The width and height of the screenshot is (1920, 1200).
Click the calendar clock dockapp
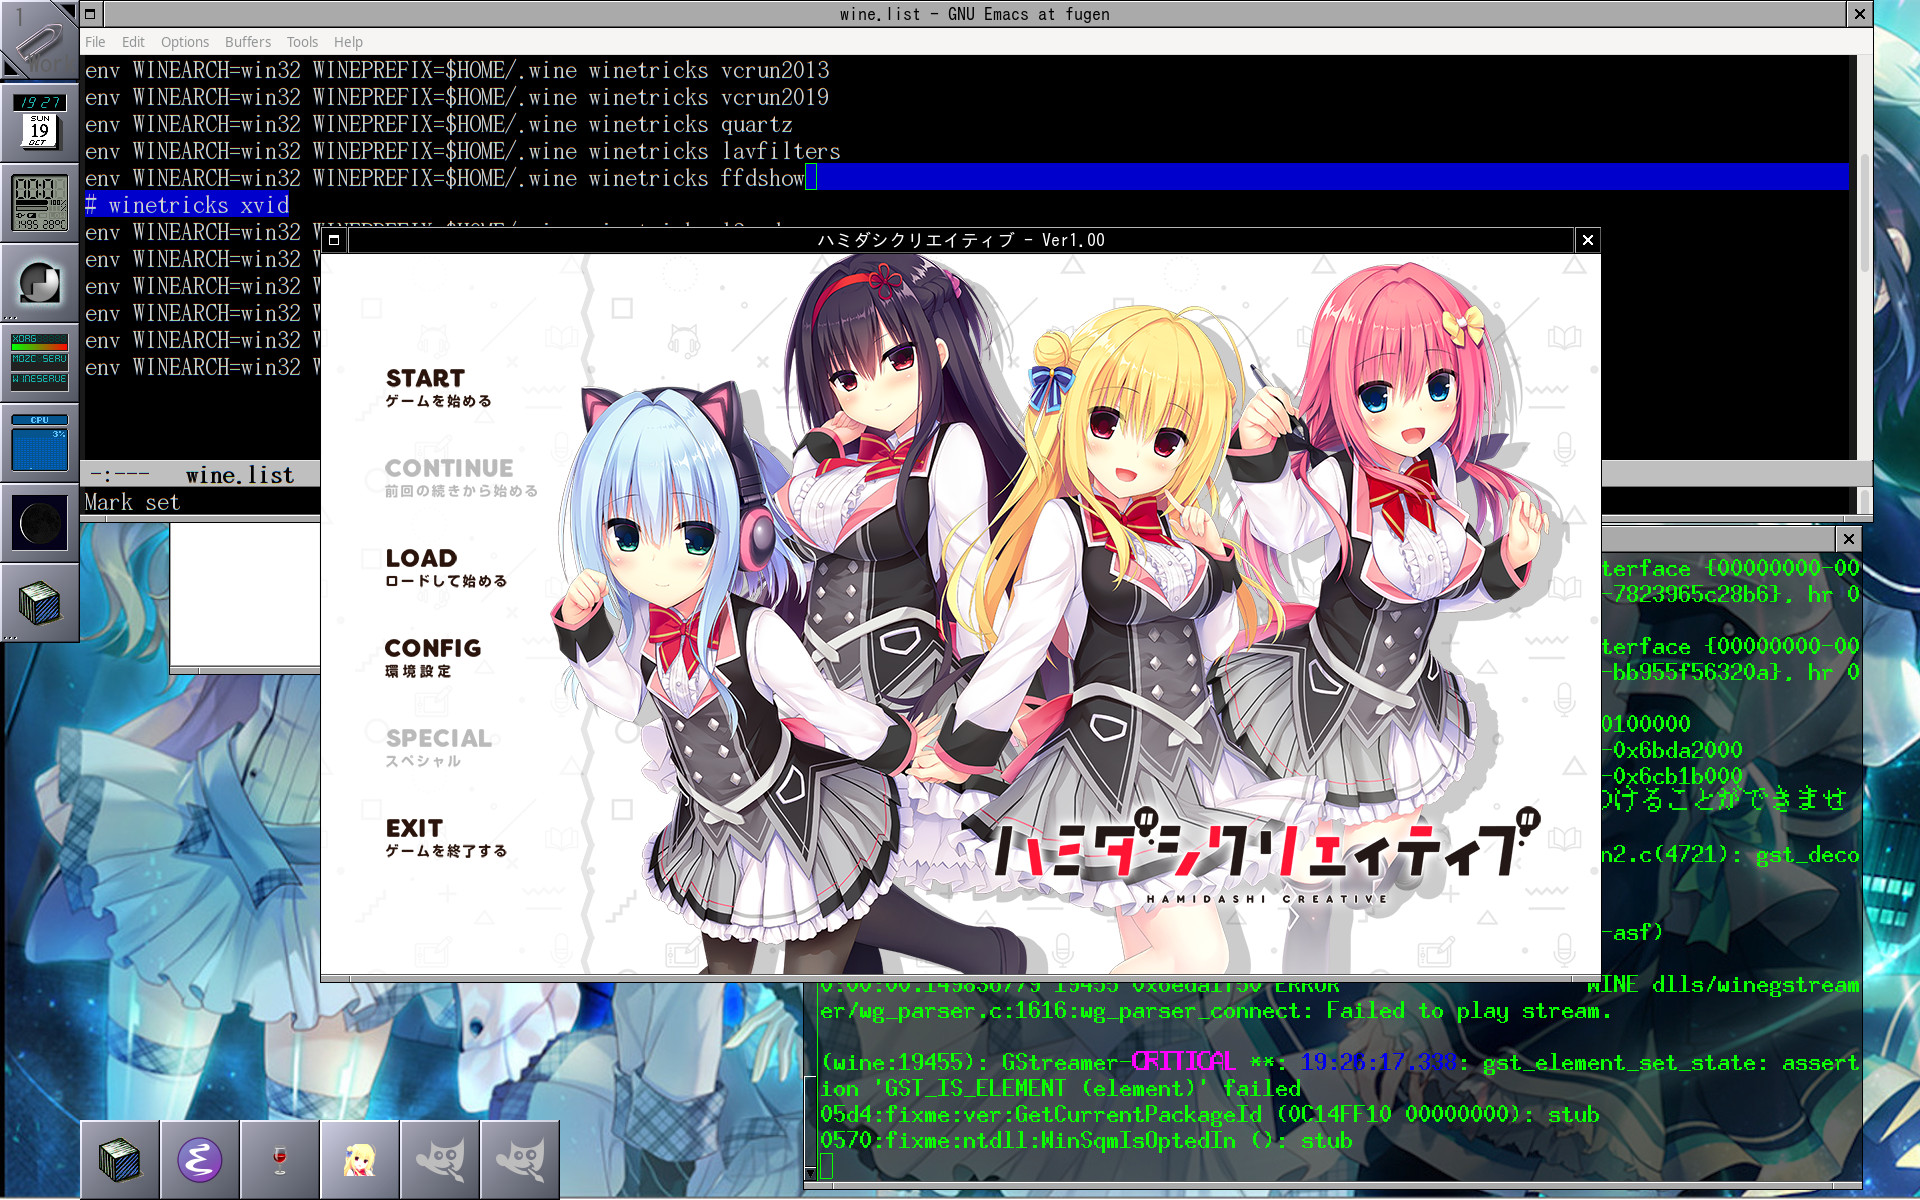[40, 122]
